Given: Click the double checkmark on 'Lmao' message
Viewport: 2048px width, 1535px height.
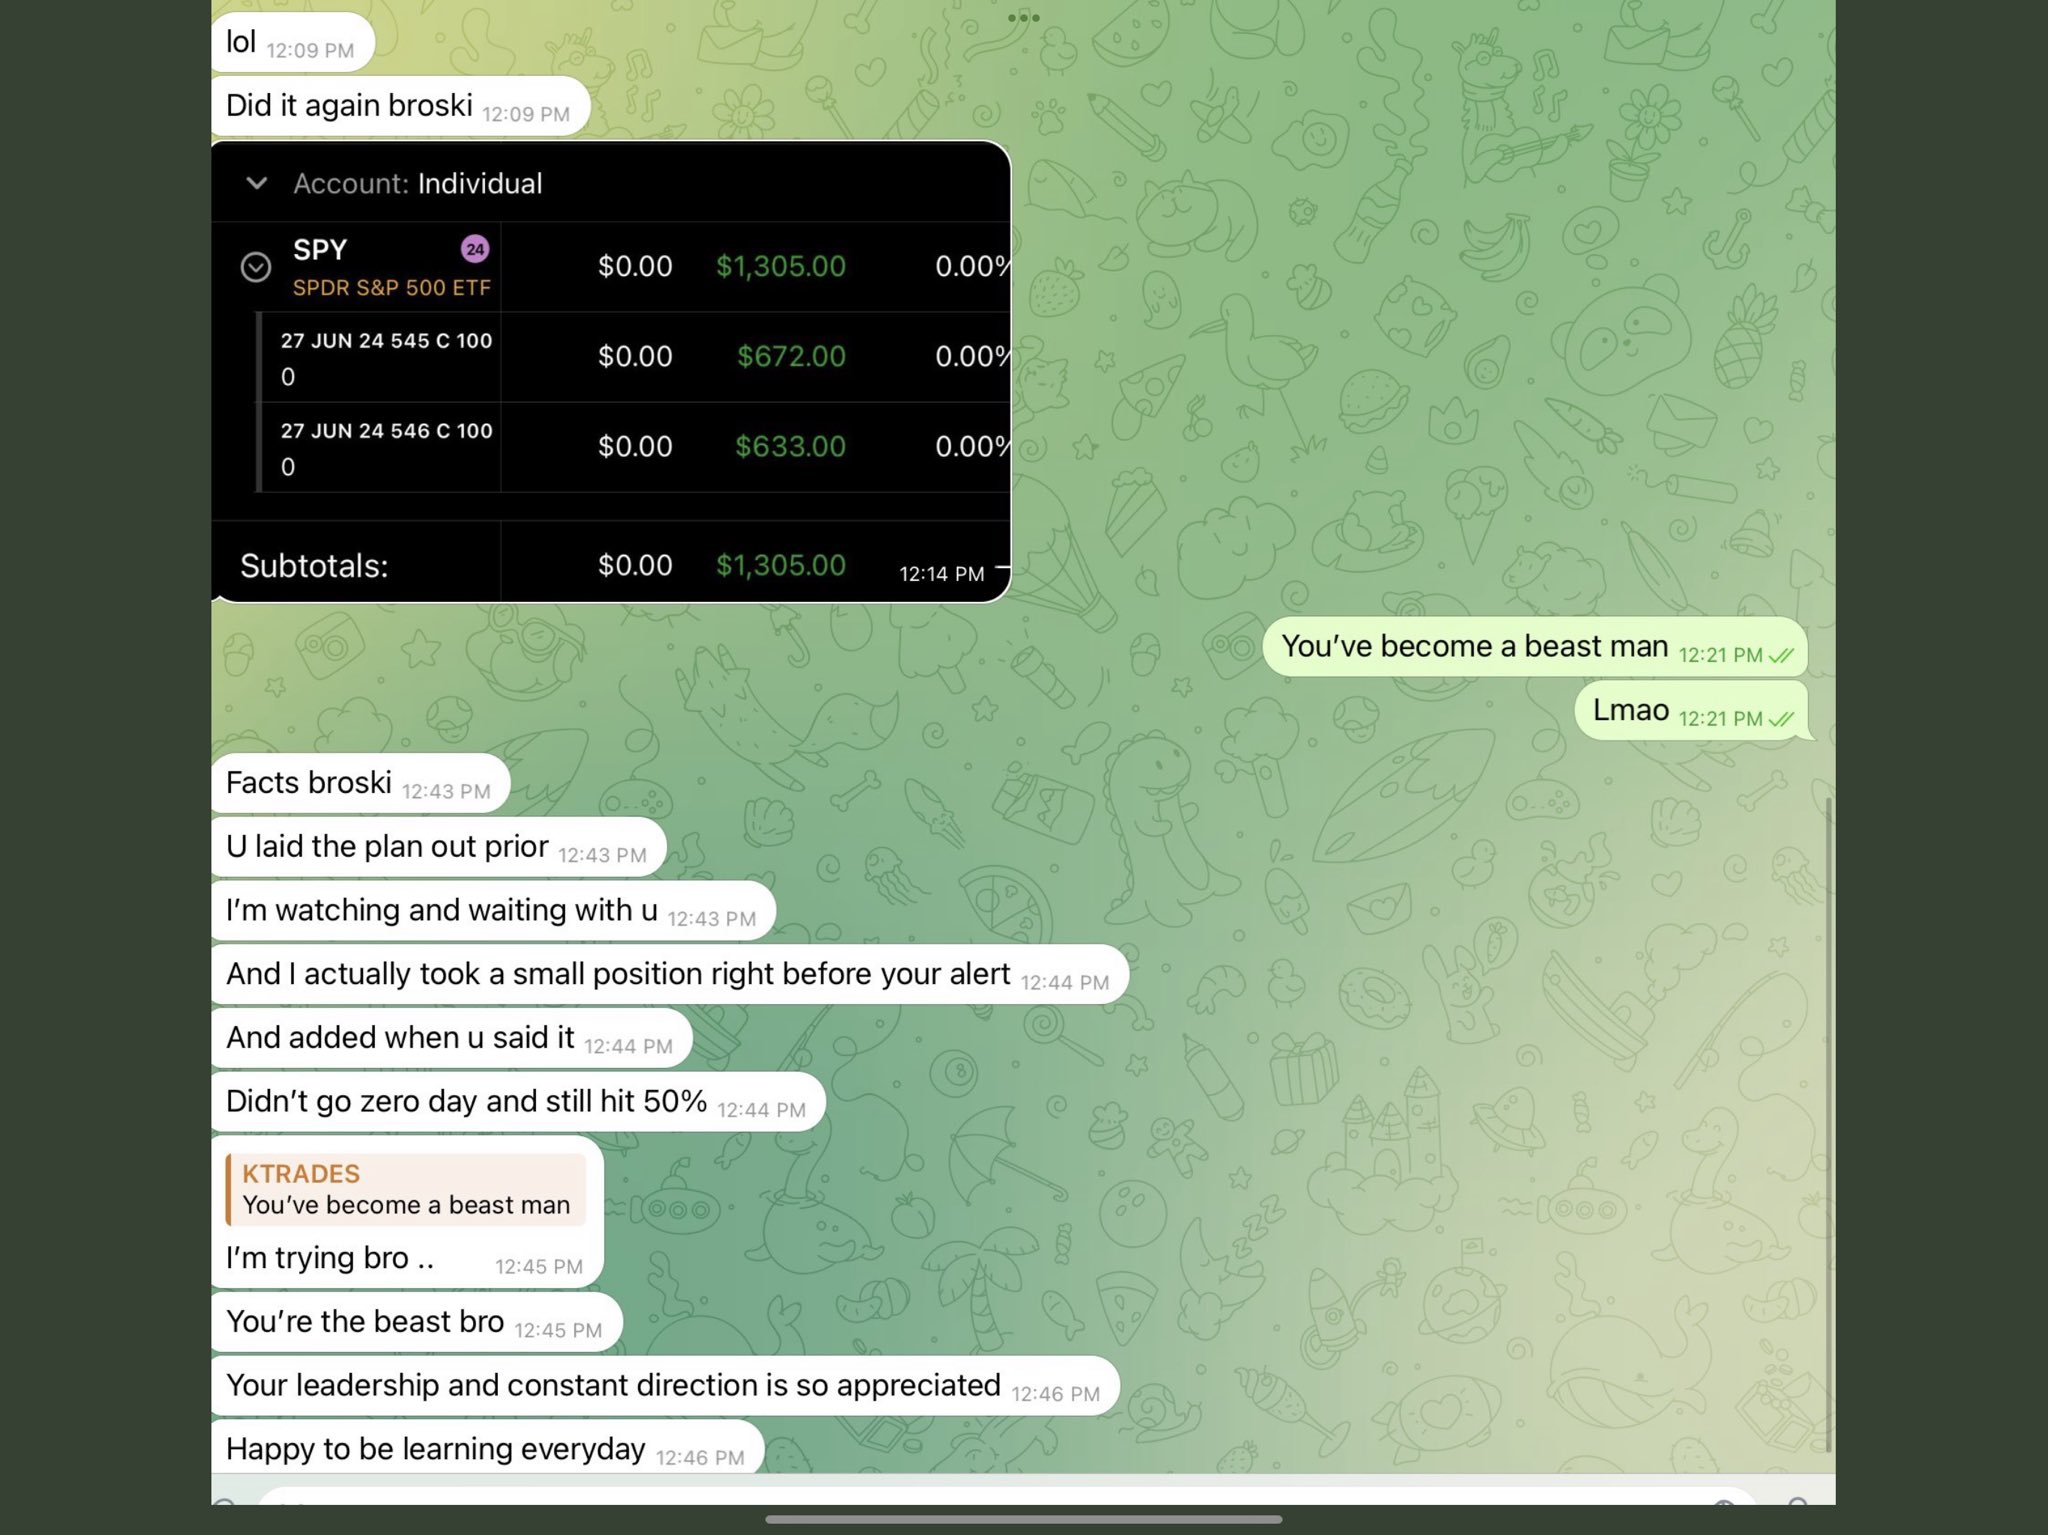Looking at the screenshot, I should pos(1781,718).
